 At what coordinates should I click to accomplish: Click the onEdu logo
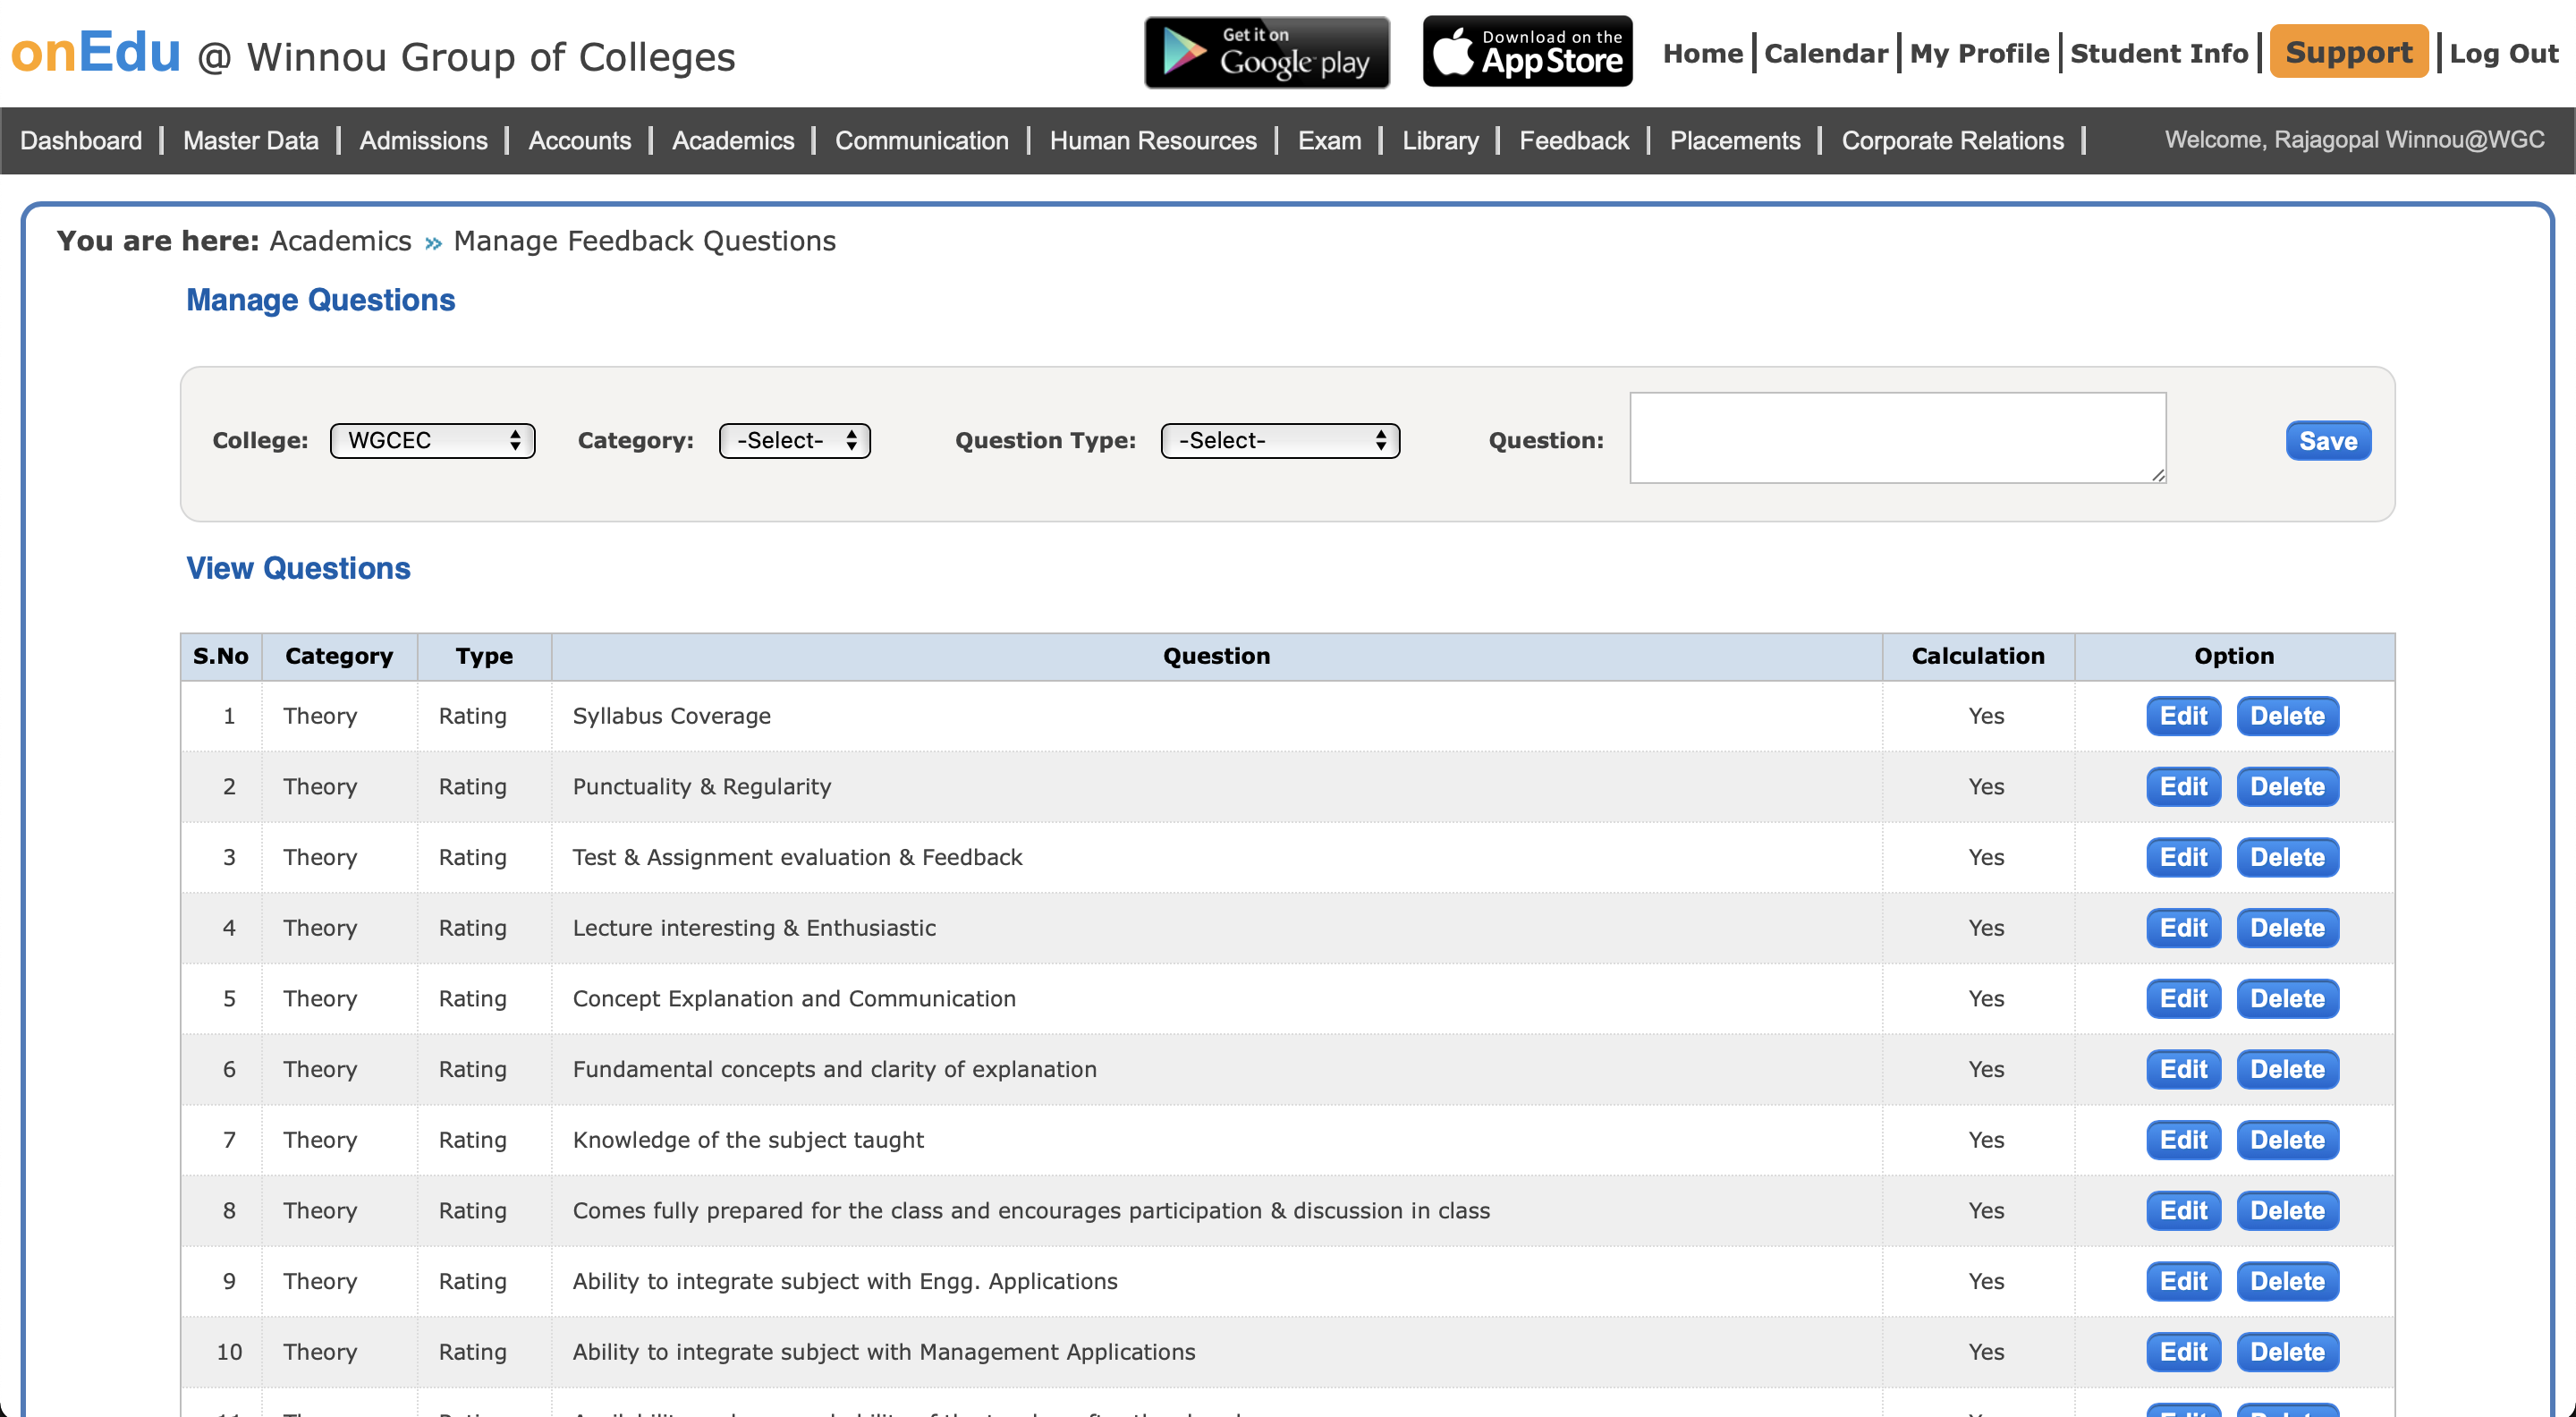tap(96, 53)
